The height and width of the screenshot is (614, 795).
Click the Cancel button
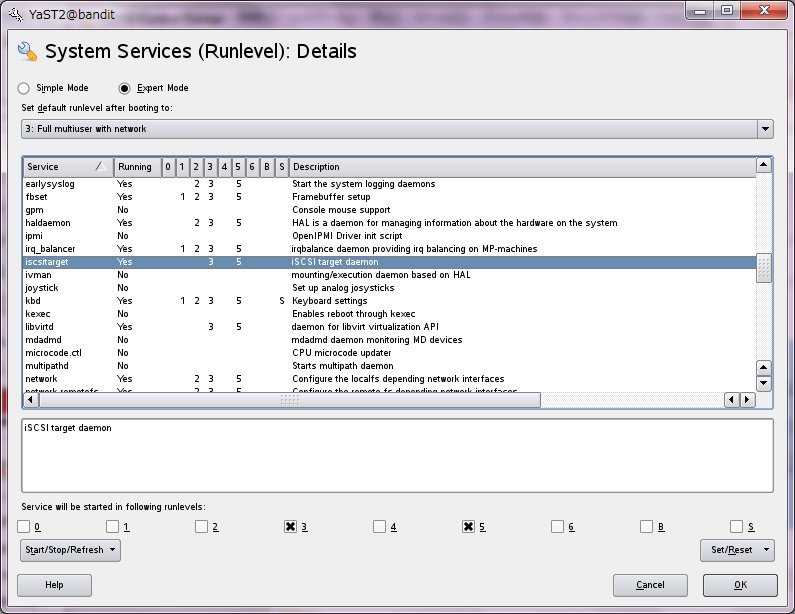[650, 585]
